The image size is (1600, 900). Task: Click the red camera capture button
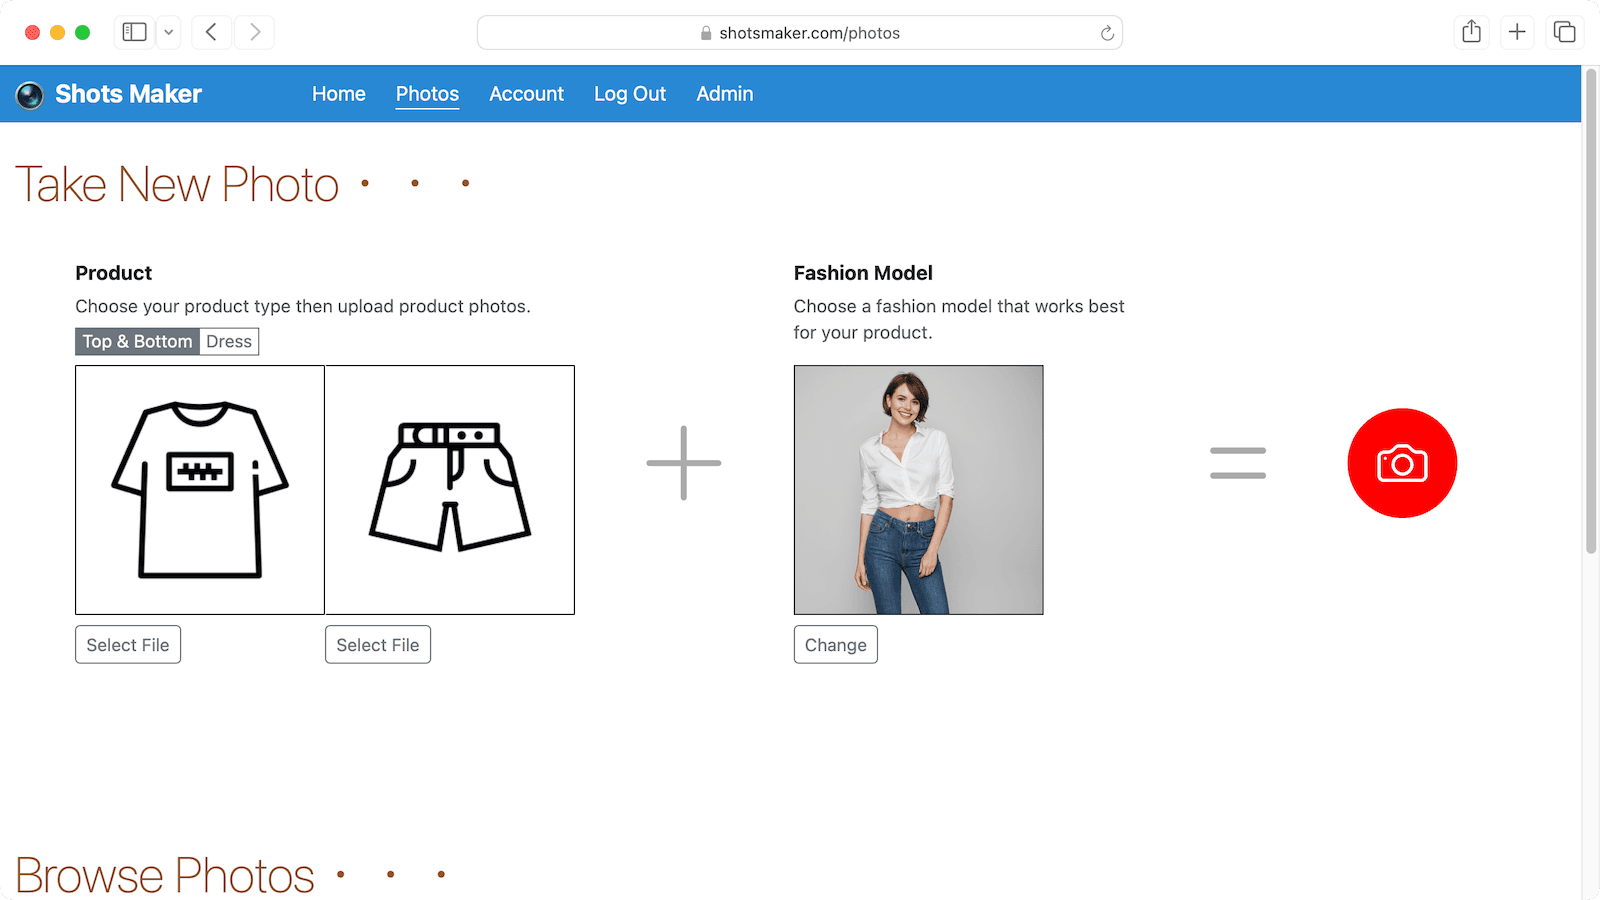pos(1401,463)
